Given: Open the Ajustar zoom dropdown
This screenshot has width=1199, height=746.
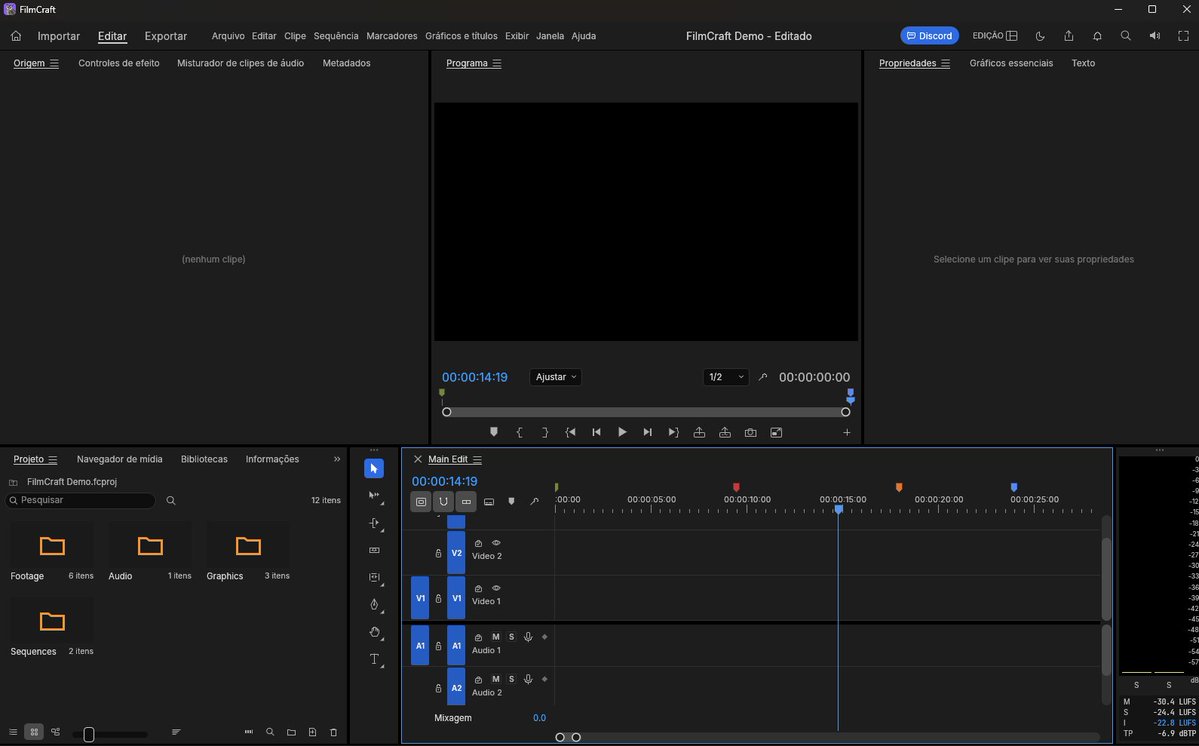Looking at the screenshot, I should [x=555, y=377].
